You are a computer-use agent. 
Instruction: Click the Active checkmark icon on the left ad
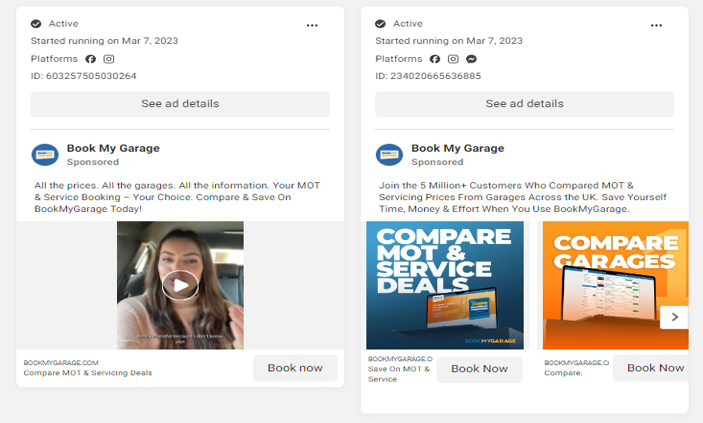[36, 24]
